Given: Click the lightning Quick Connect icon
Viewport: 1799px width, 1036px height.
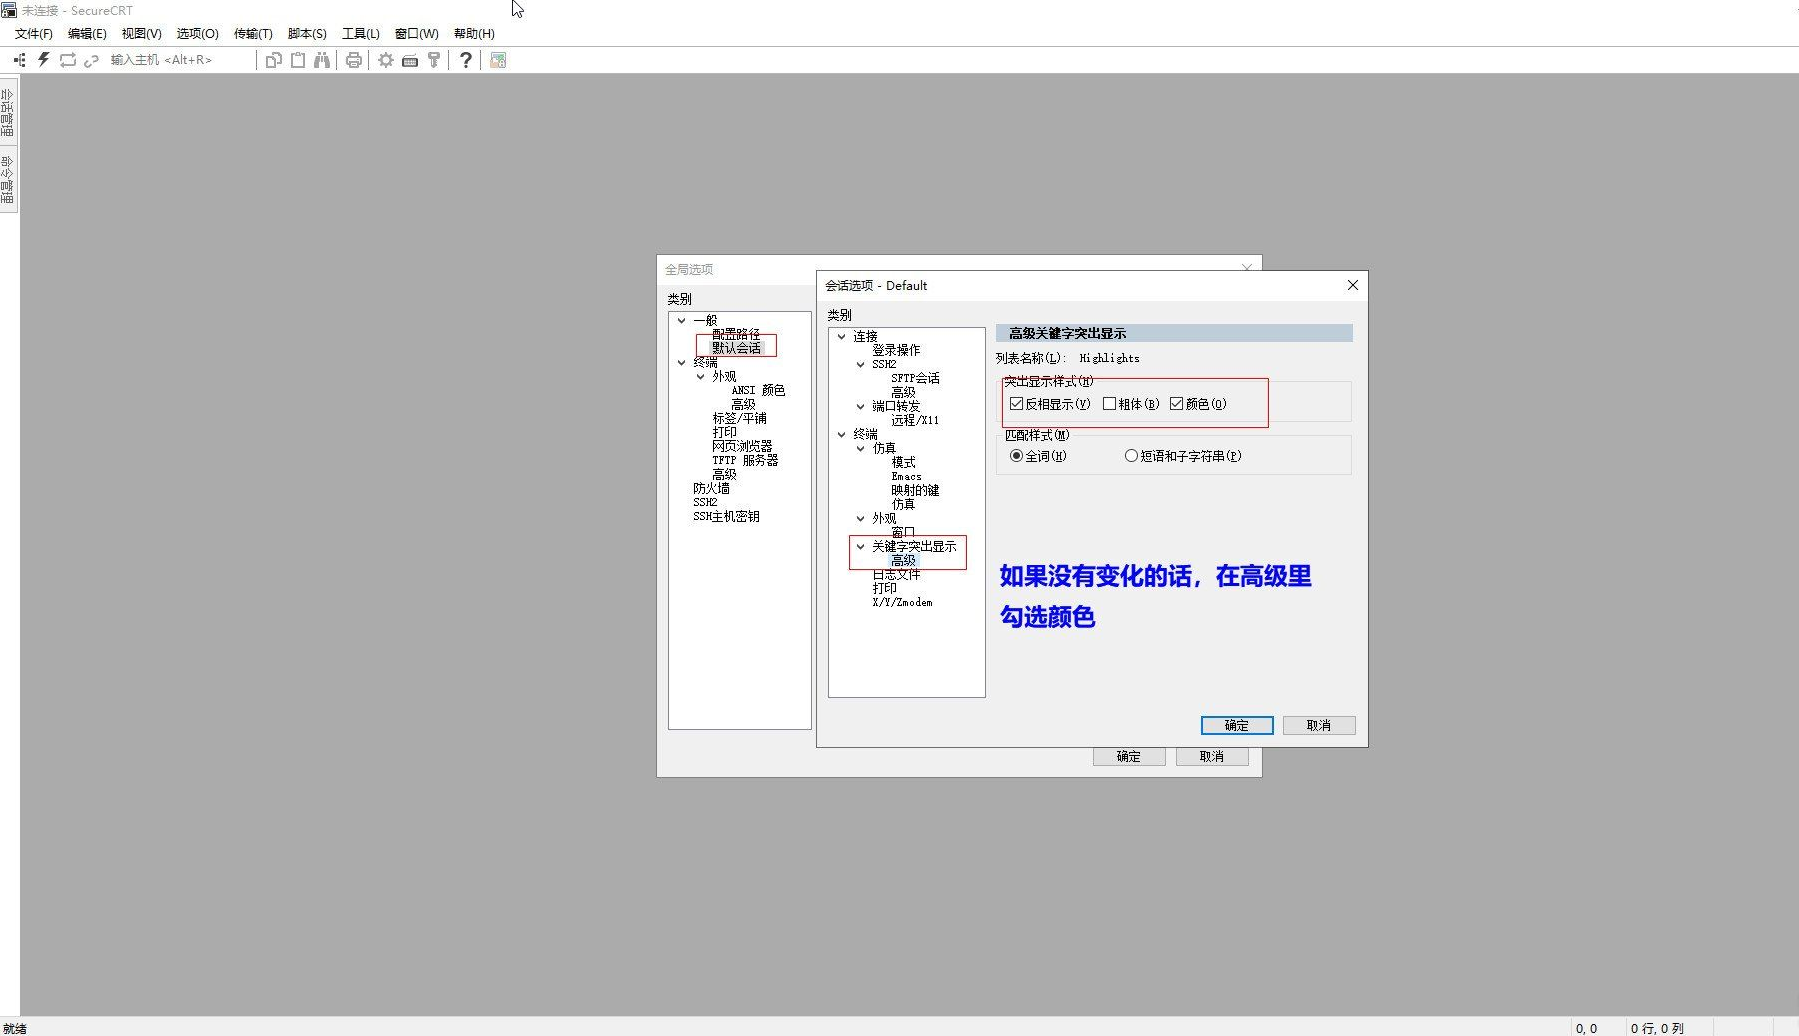Looking at the screenshot, I should pyautogui.click(x=43, y=60).
